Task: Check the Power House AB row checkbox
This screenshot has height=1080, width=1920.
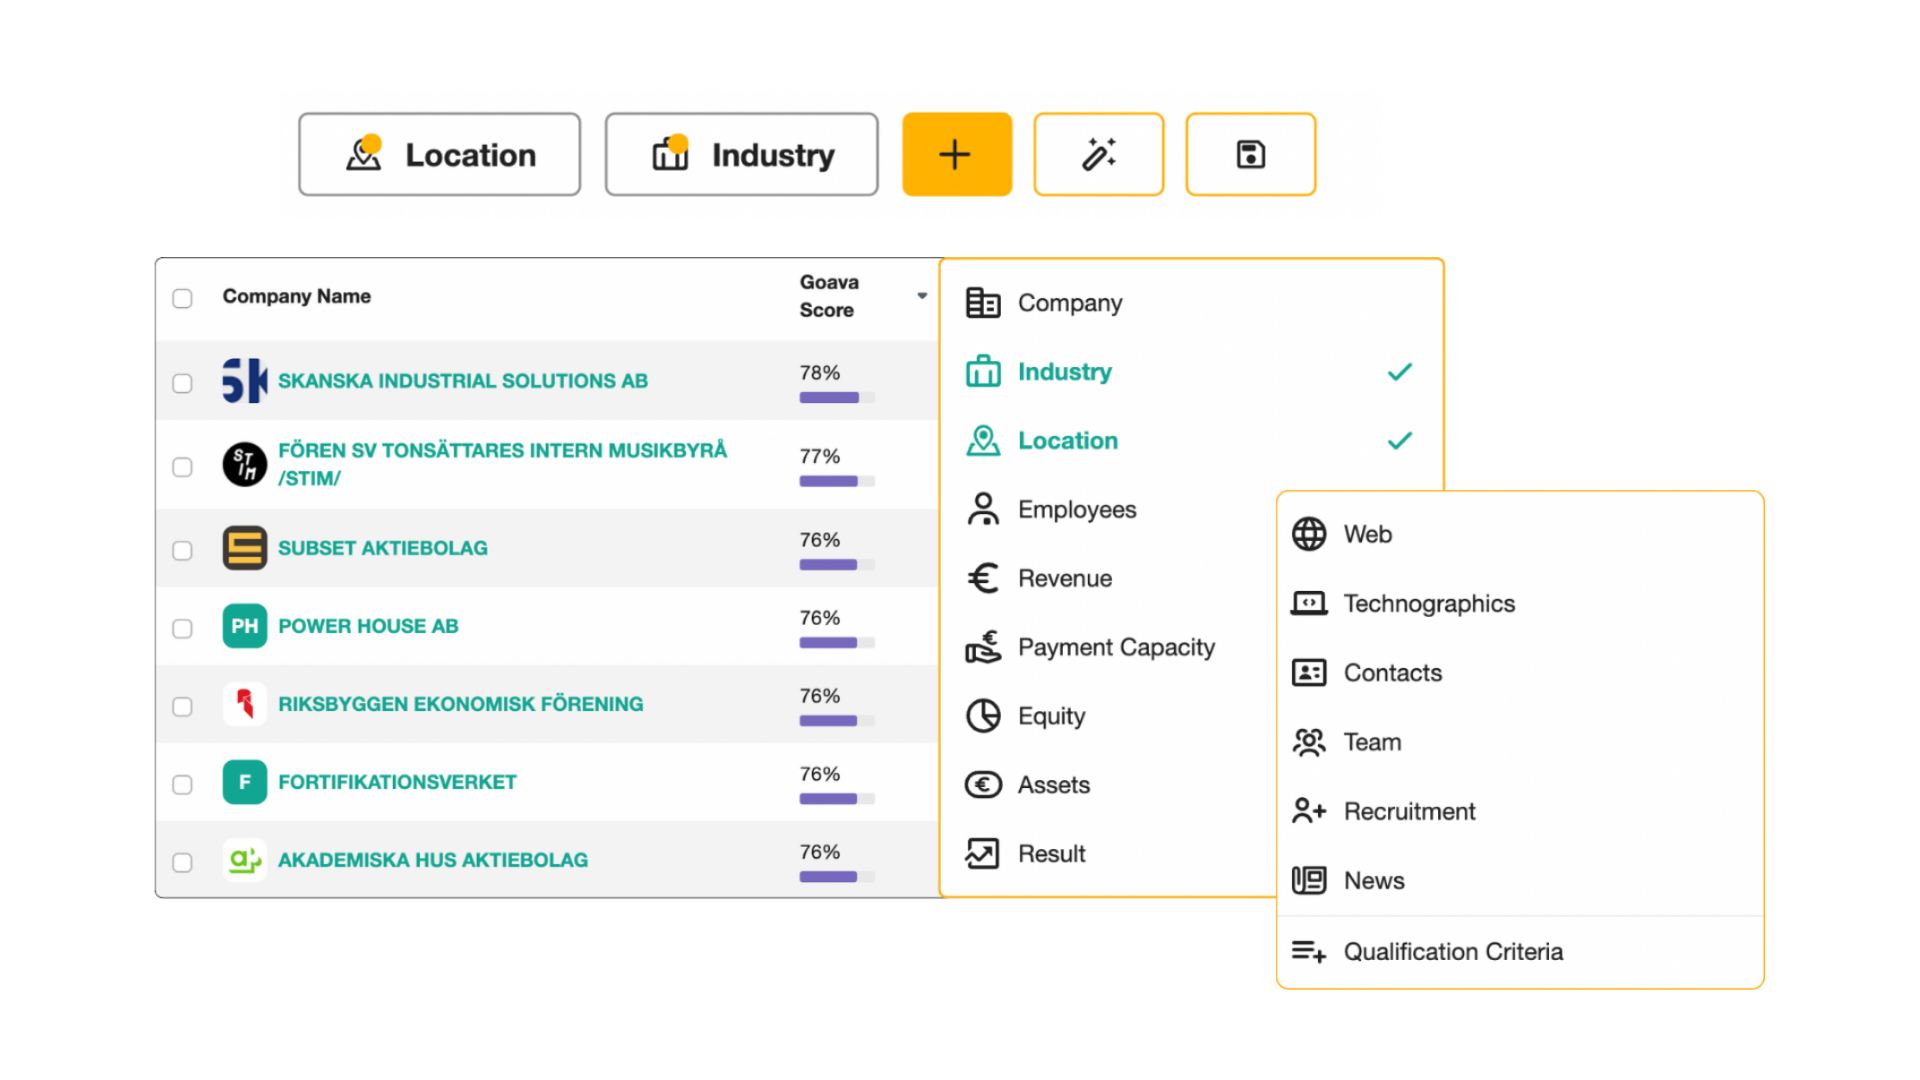Action: tap(182, 628)
